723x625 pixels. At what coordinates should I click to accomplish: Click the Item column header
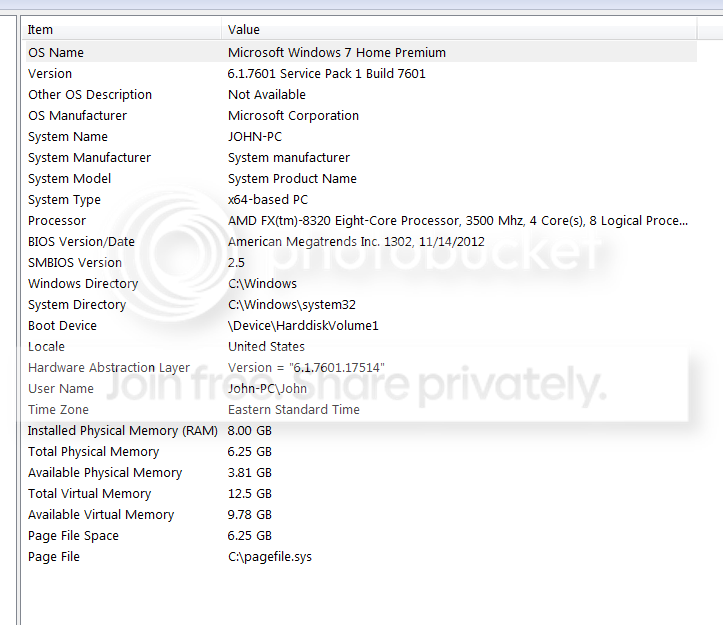click(40, 30)
